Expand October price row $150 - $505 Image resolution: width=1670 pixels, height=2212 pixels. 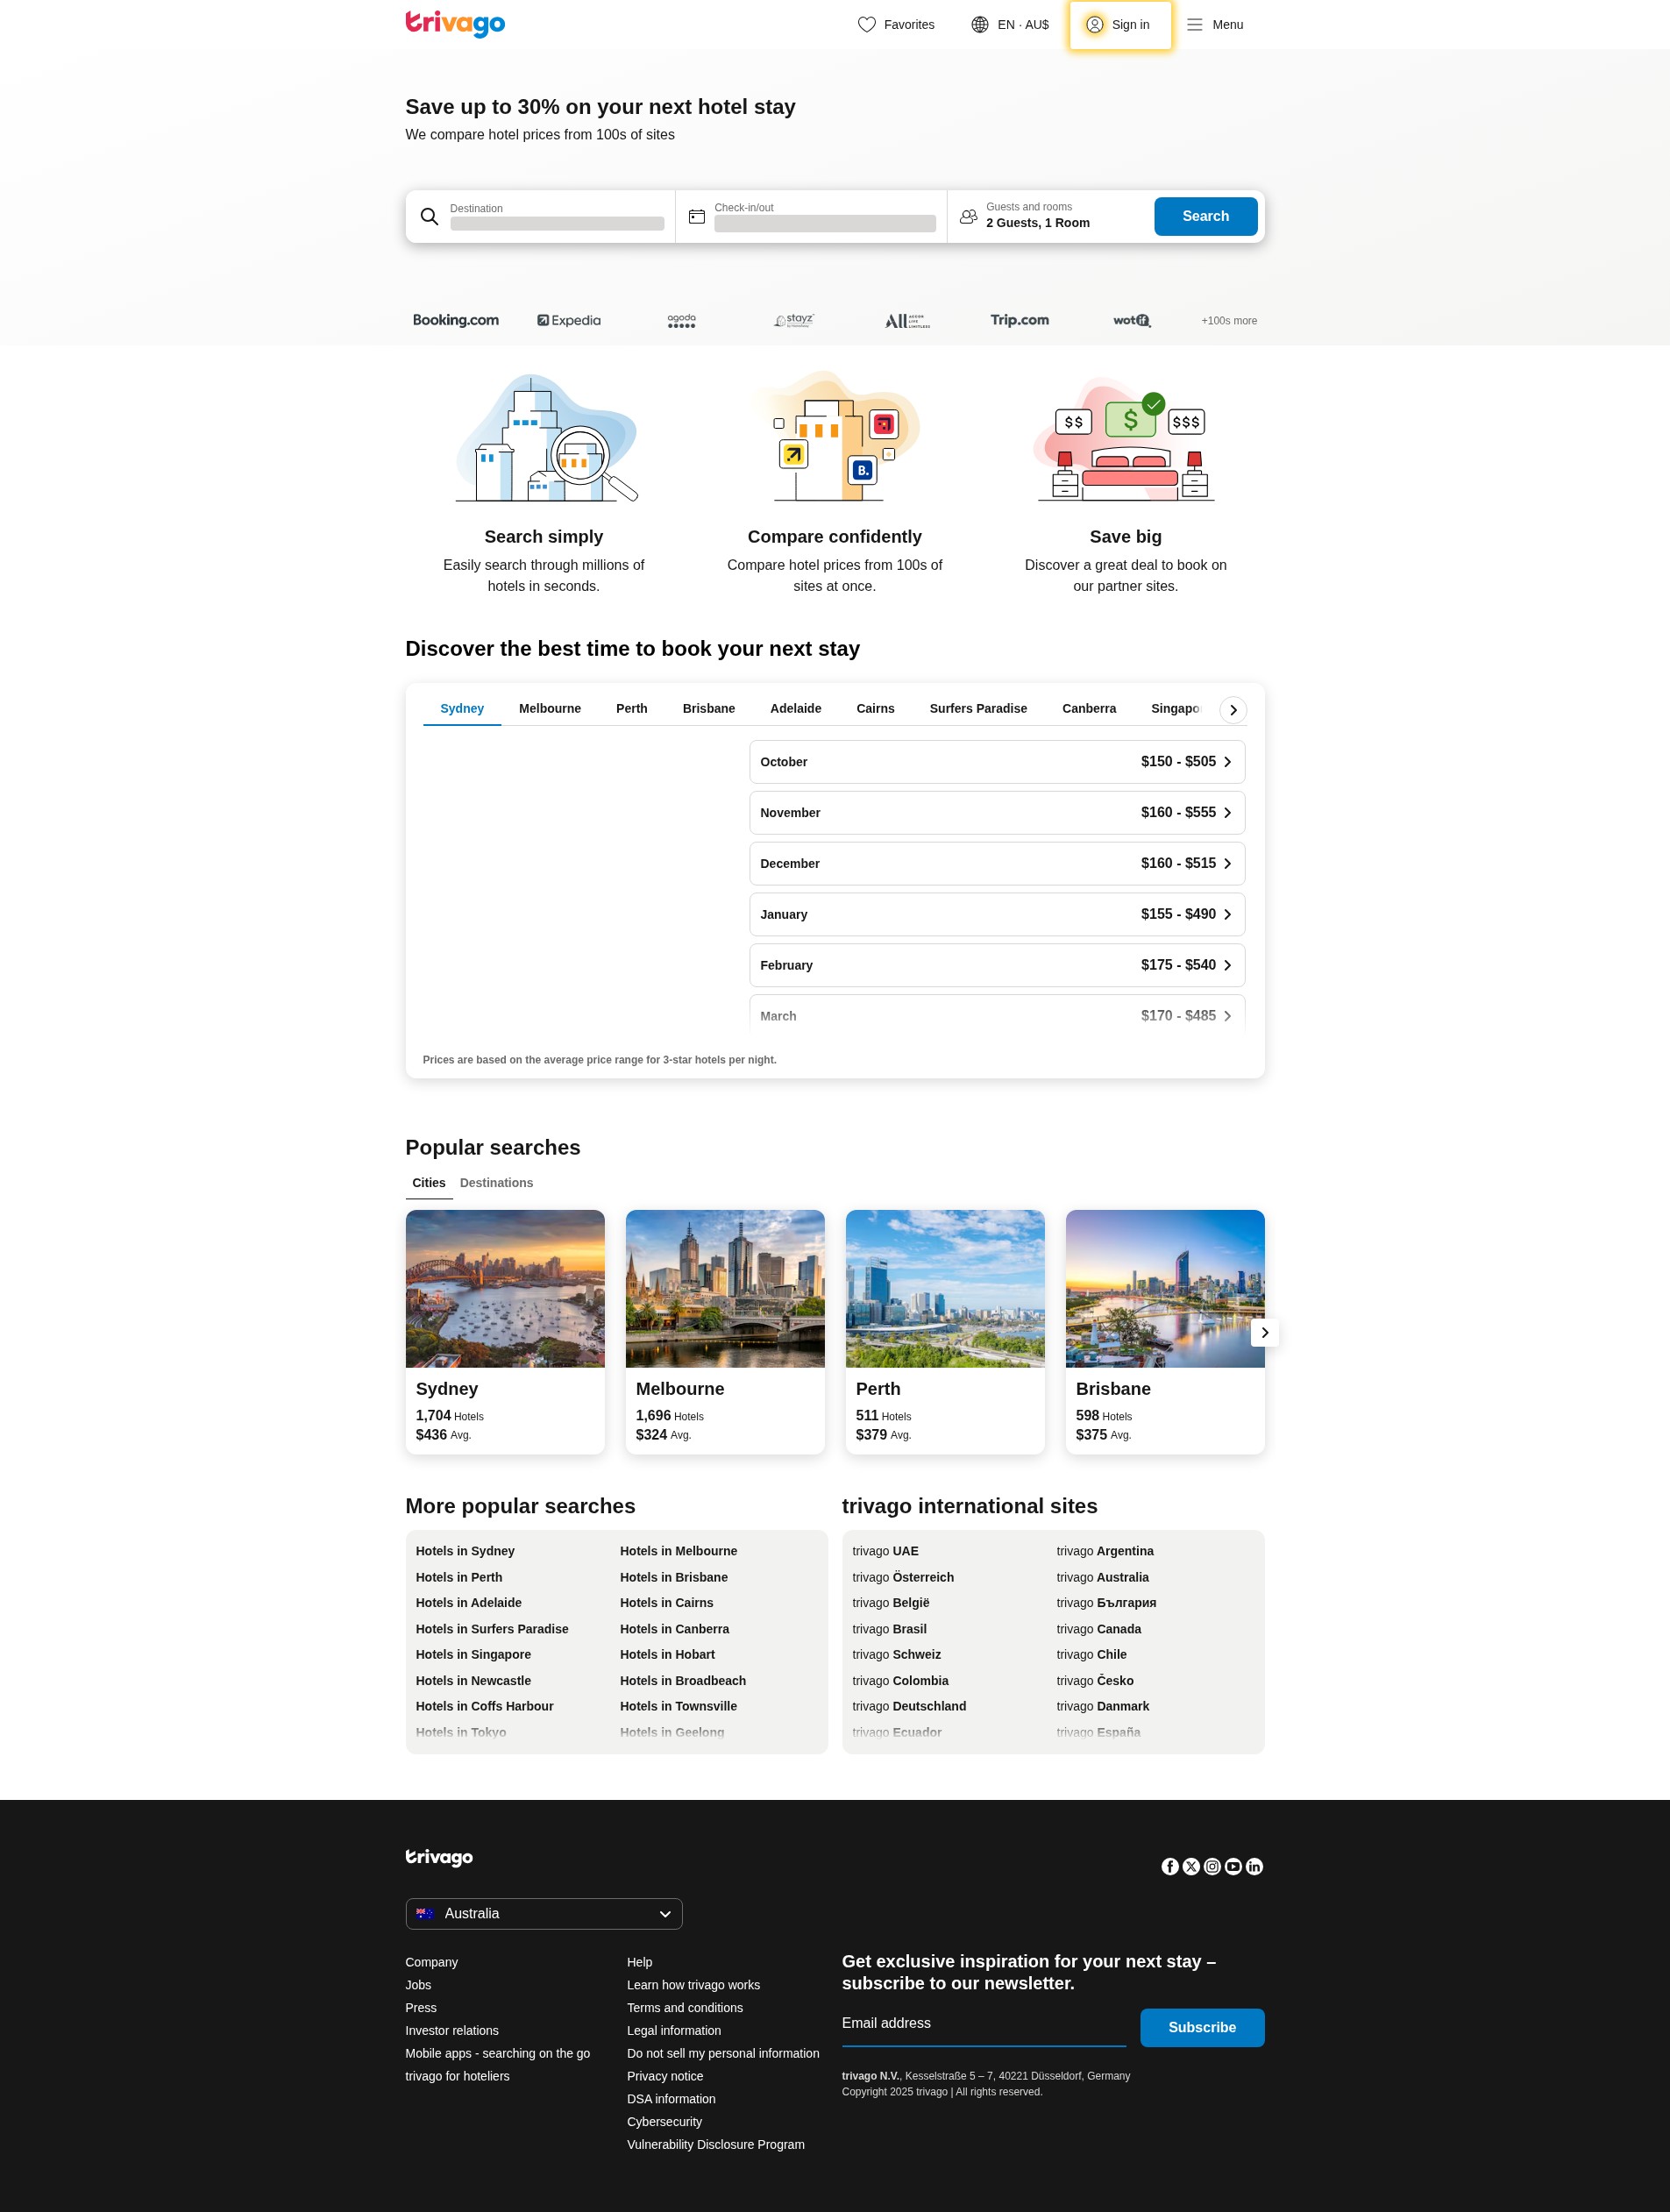[997, 762]
